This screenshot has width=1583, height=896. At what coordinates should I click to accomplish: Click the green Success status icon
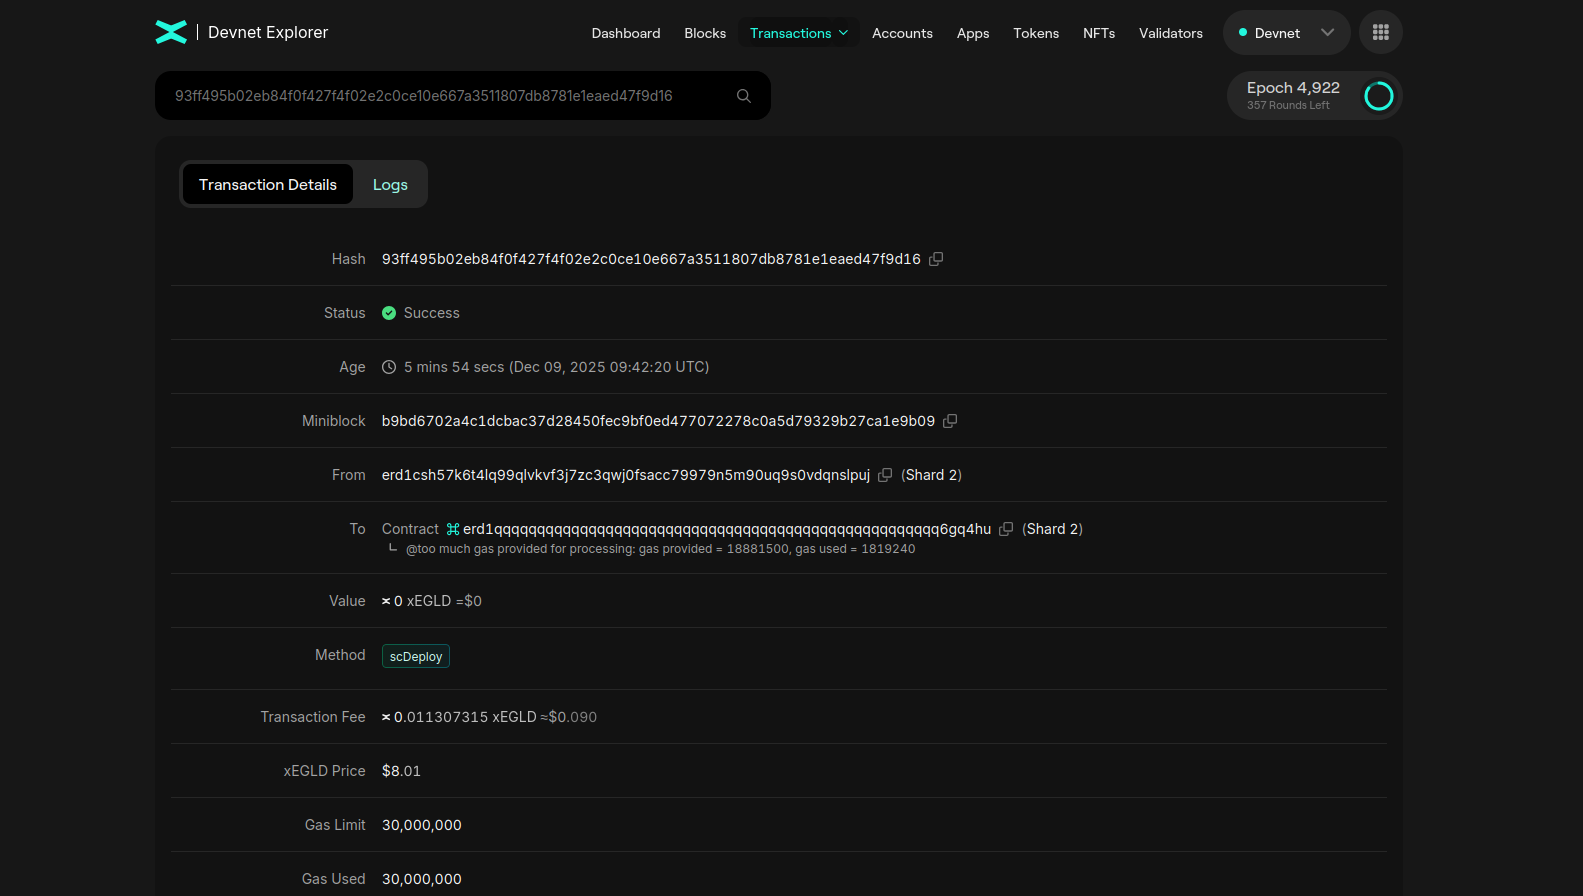click(x=389, y=313)
